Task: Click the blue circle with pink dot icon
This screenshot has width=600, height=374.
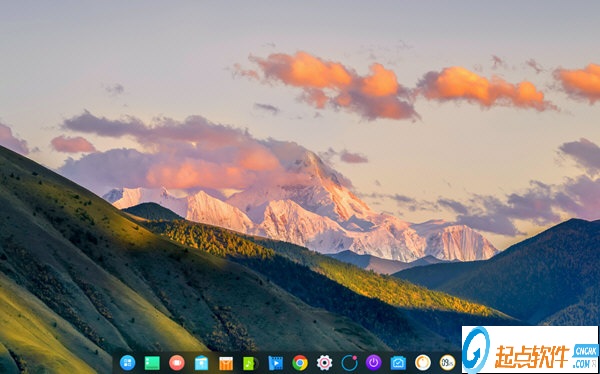Action: [x=349, y=363]
